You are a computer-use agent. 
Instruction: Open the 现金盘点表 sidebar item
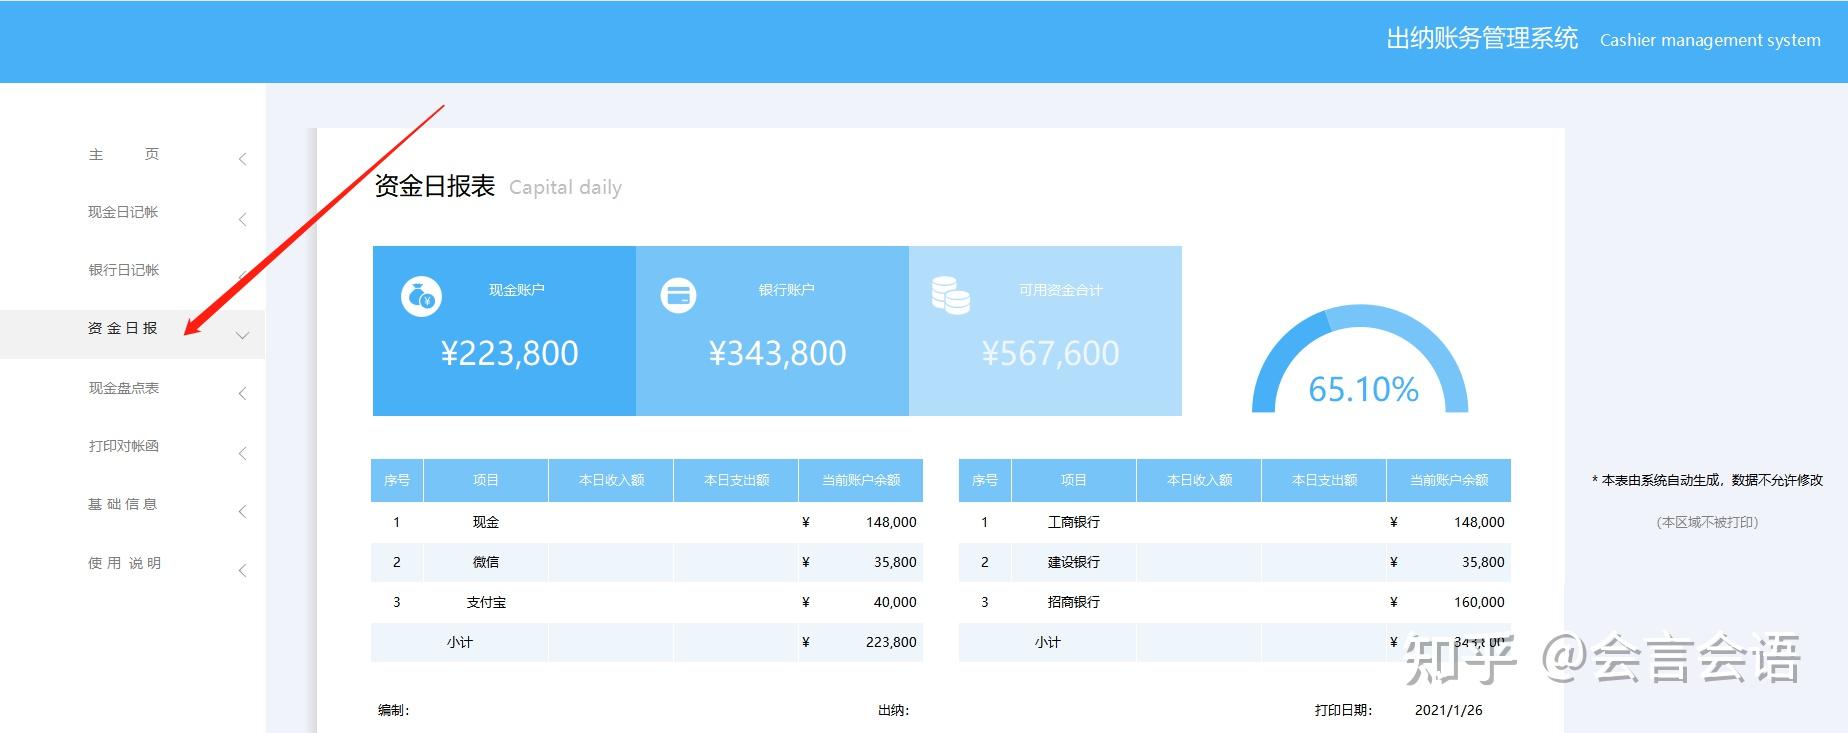[123, 388]
